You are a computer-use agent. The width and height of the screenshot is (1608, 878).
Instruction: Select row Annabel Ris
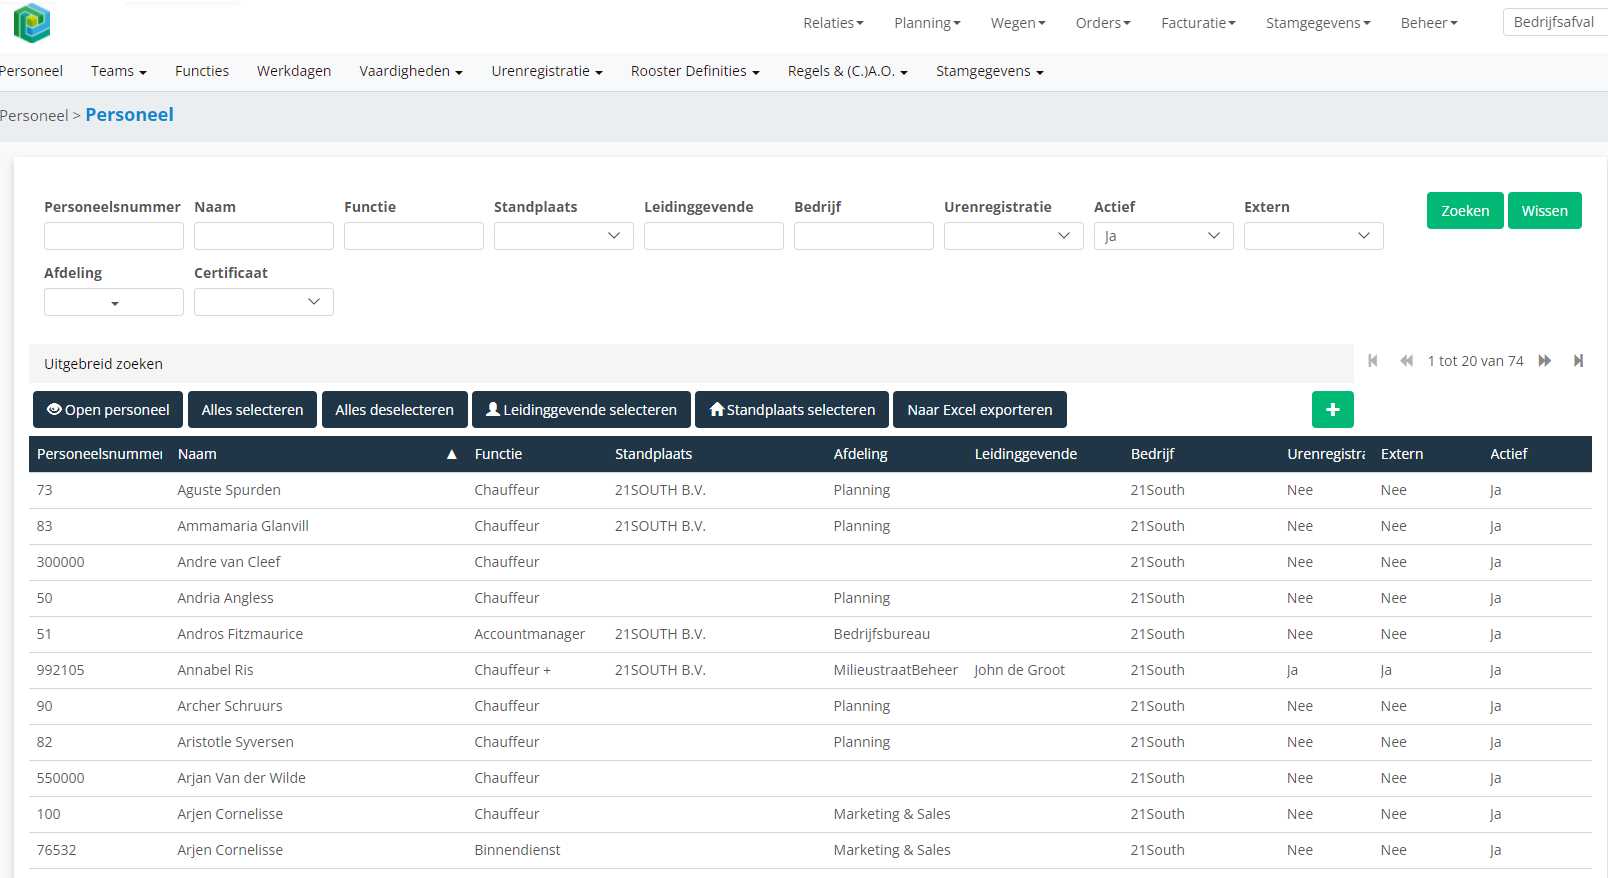[x=810, y=670]
